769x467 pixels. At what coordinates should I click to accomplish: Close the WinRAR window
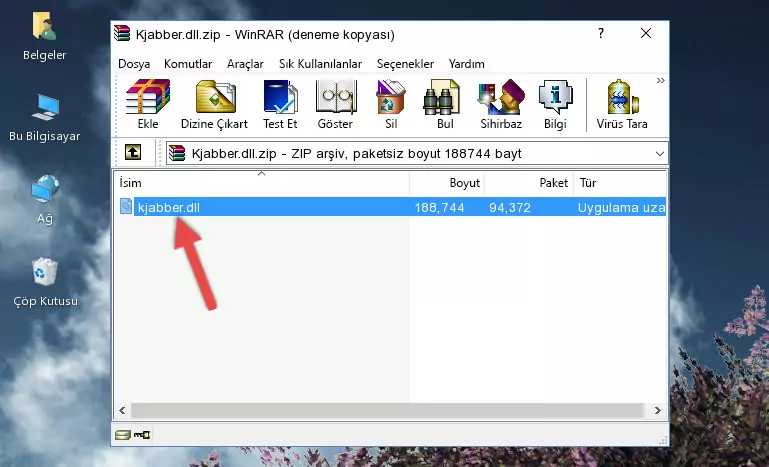[x=646, y=33]
